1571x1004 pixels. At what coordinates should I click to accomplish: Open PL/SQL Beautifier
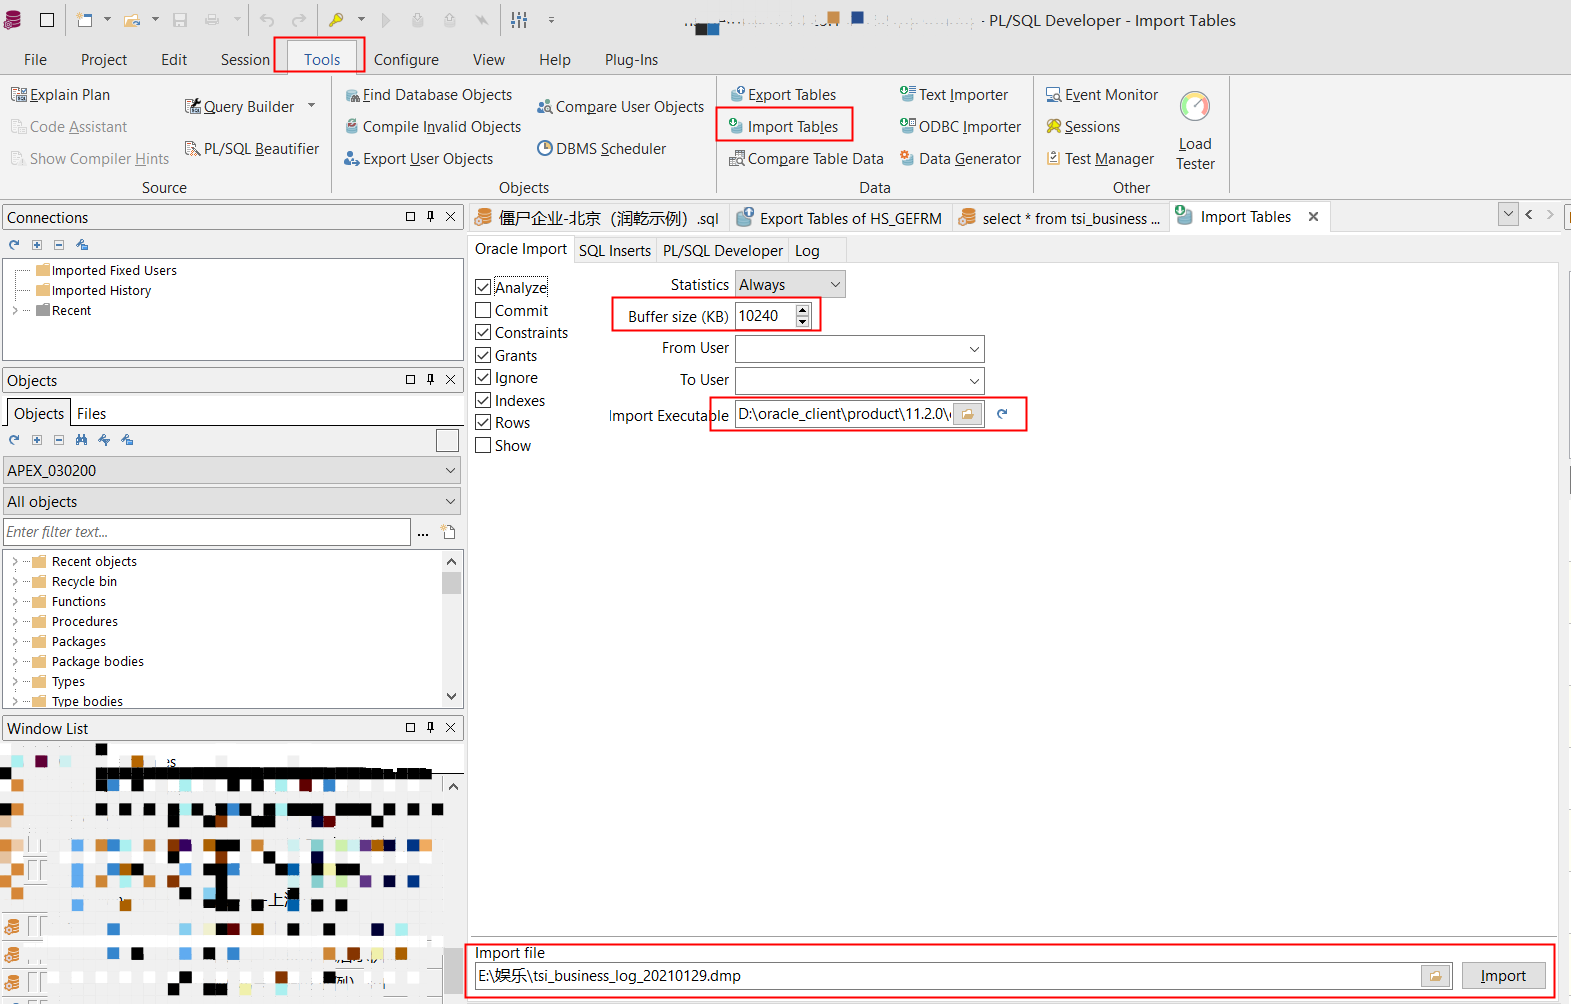coord(252,149)
